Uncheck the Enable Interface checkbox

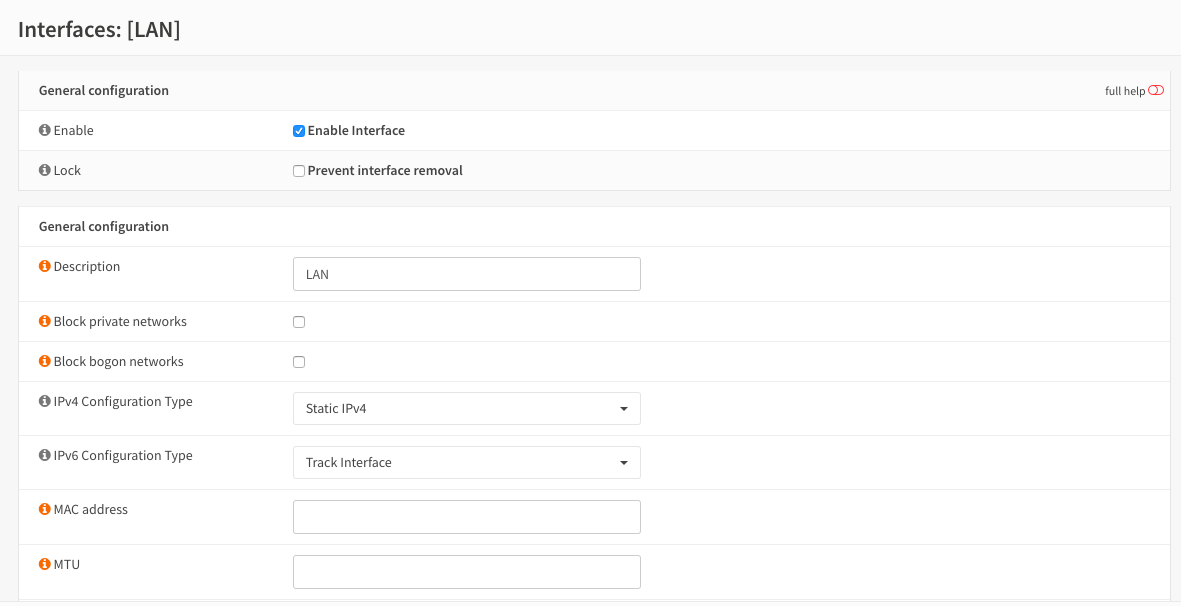point(298,131)
